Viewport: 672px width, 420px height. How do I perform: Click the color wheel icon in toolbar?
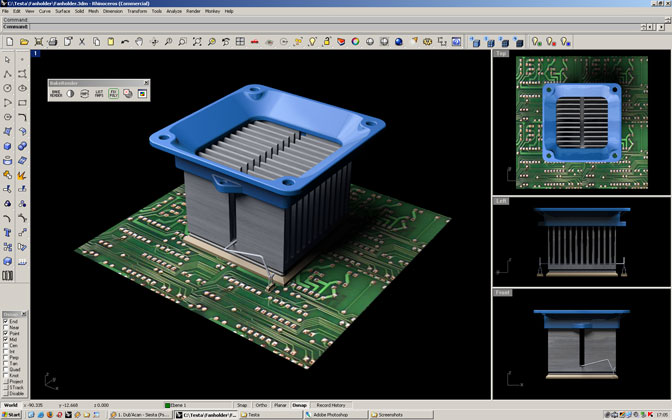355,42
